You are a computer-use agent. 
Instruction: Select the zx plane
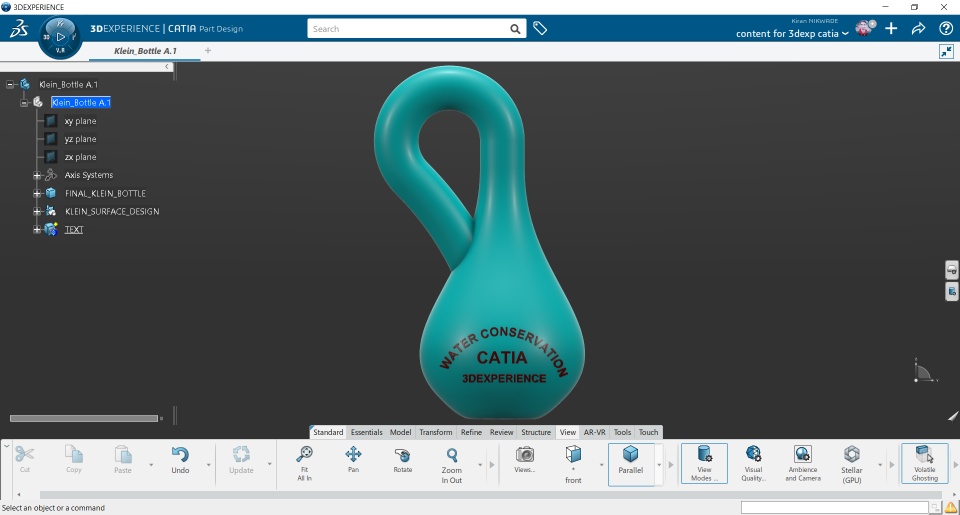(80, 157)
